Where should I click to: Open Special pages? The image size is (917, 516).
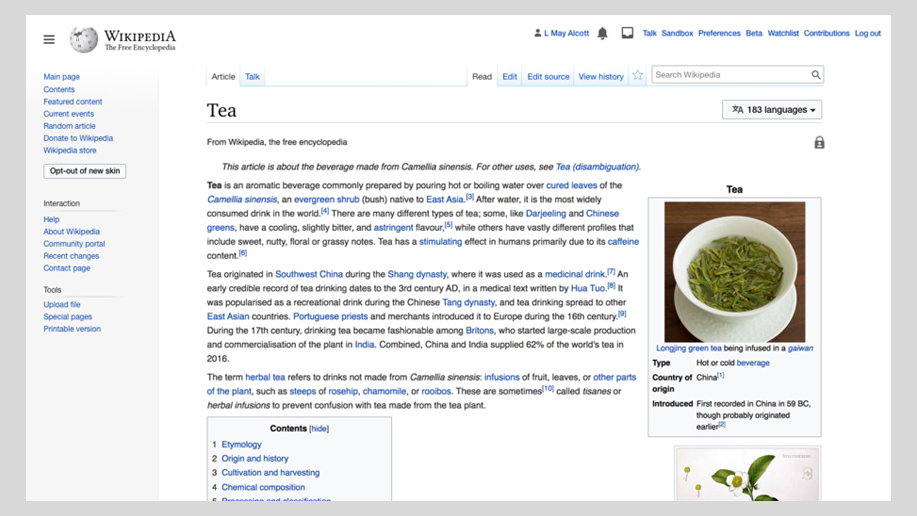pos(68,317)
